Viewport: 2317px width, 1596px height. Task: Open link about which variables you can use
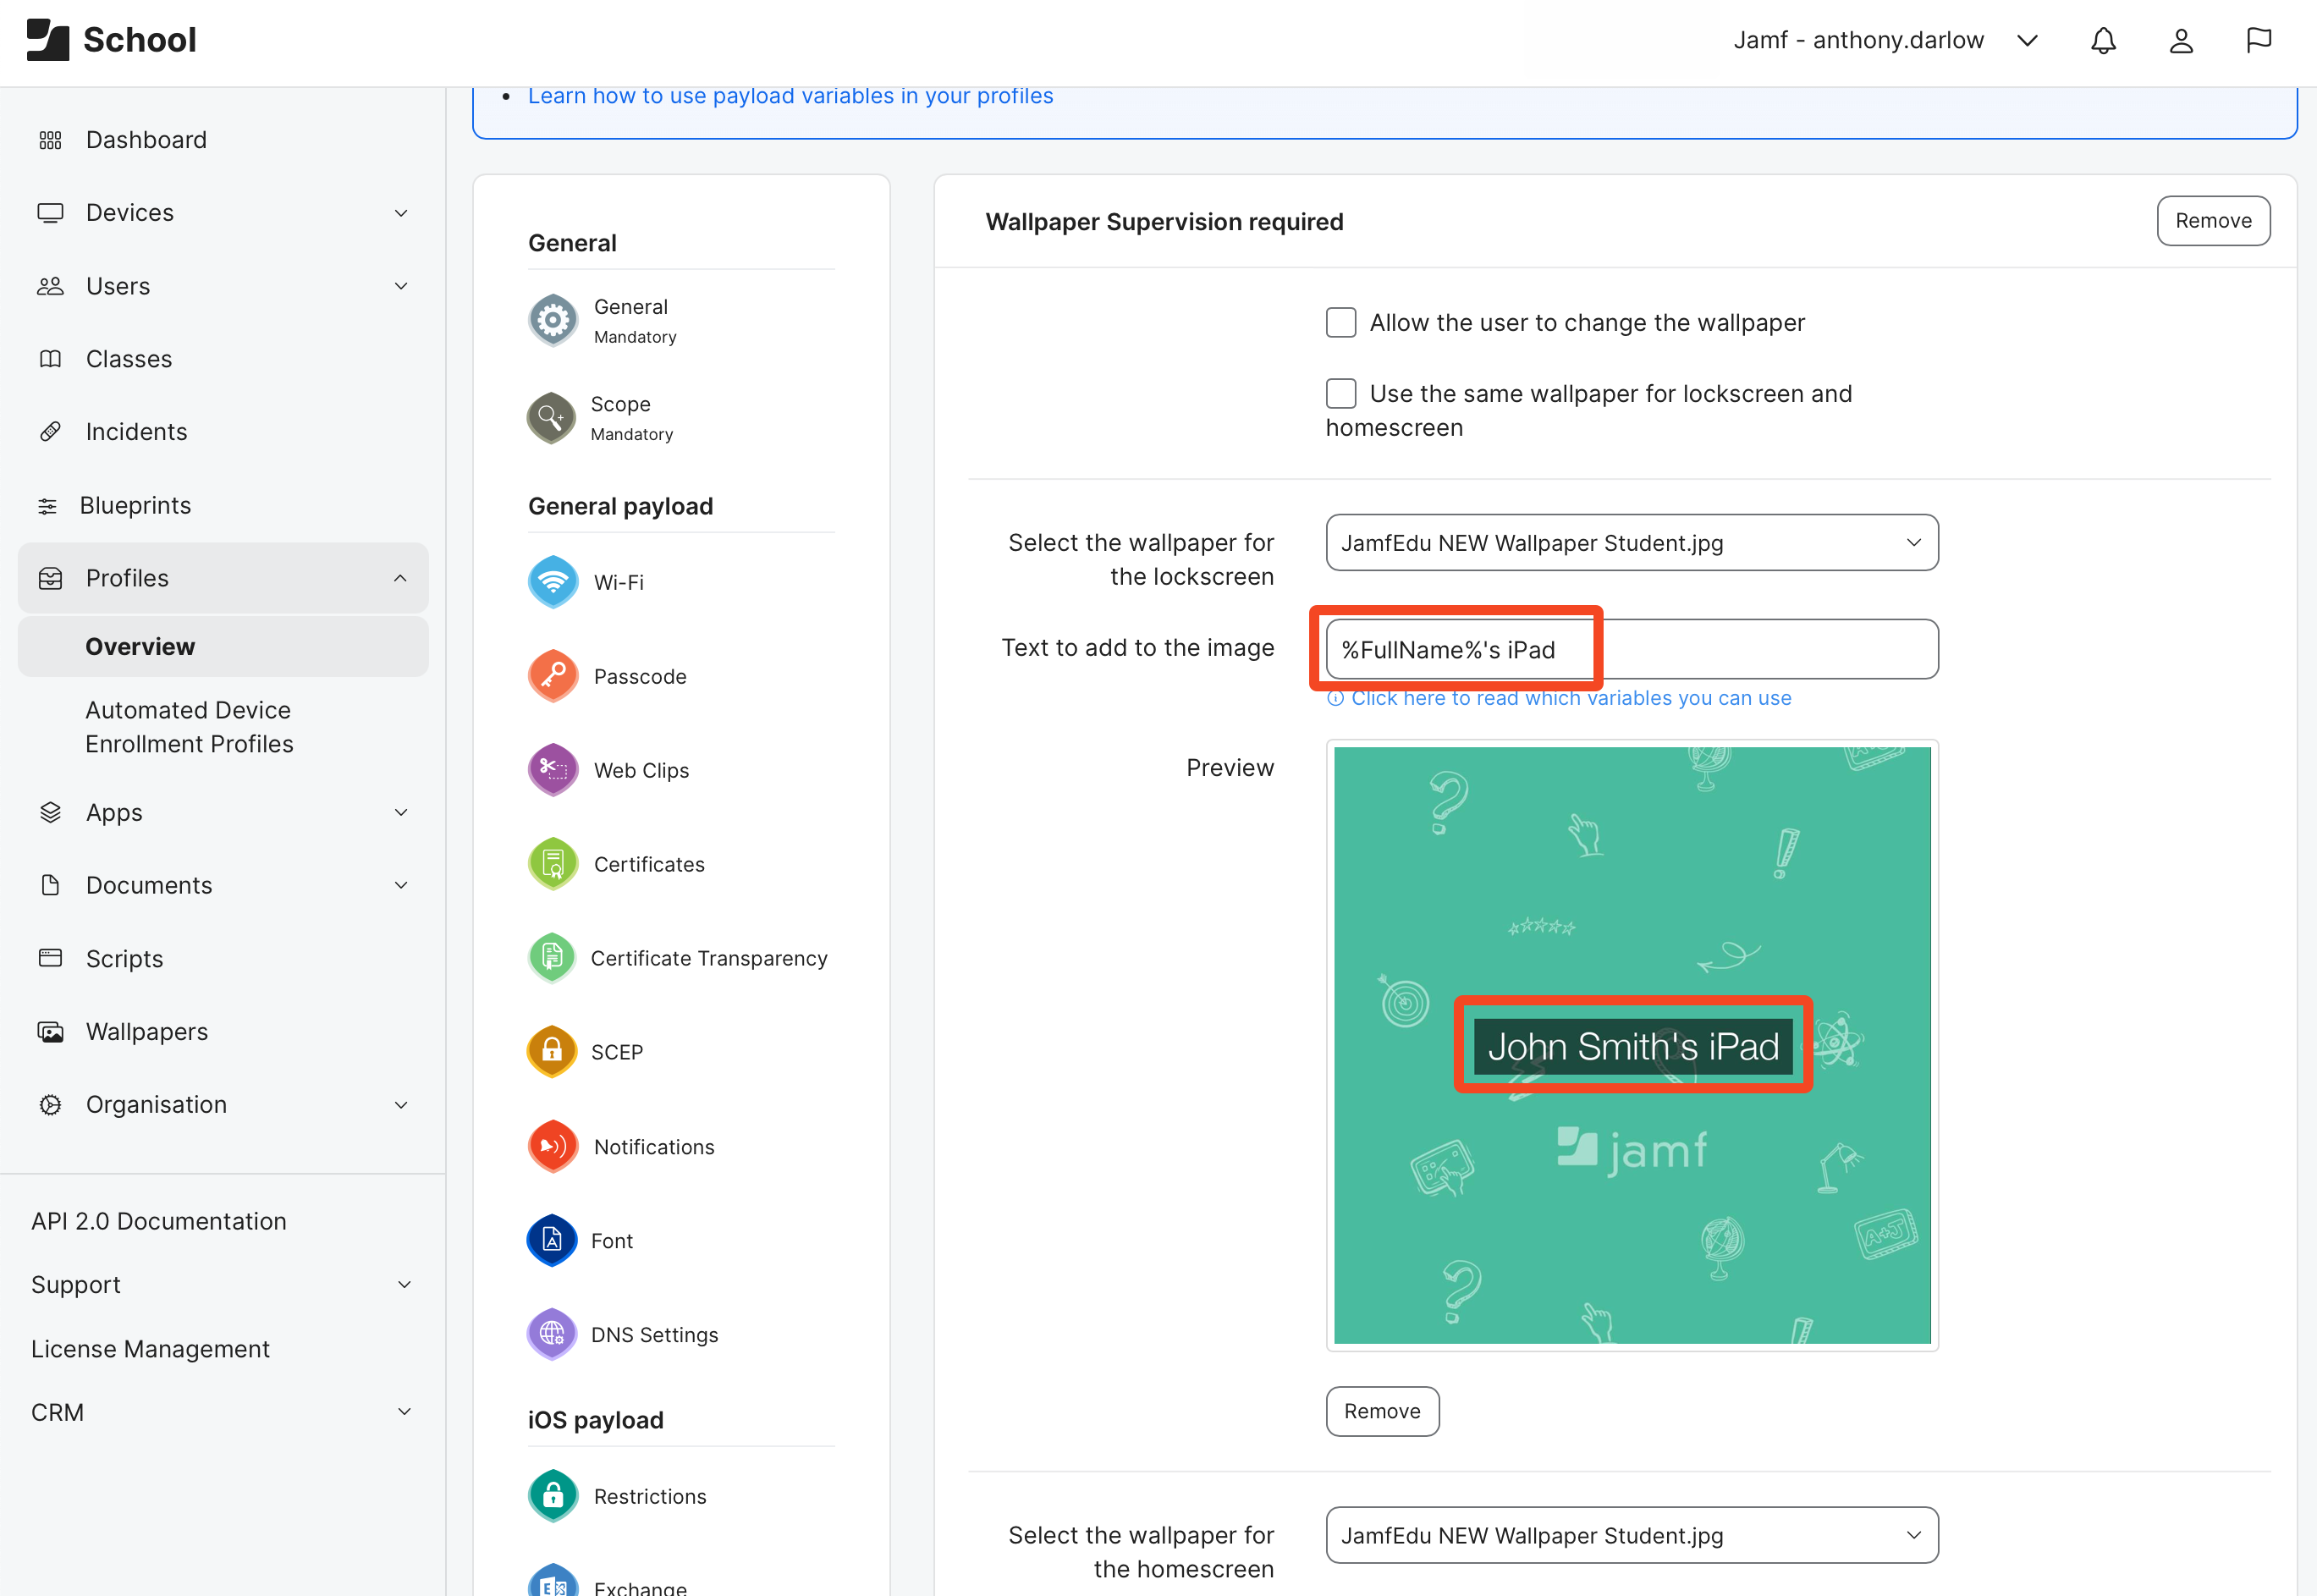[x=1570, y=698]
